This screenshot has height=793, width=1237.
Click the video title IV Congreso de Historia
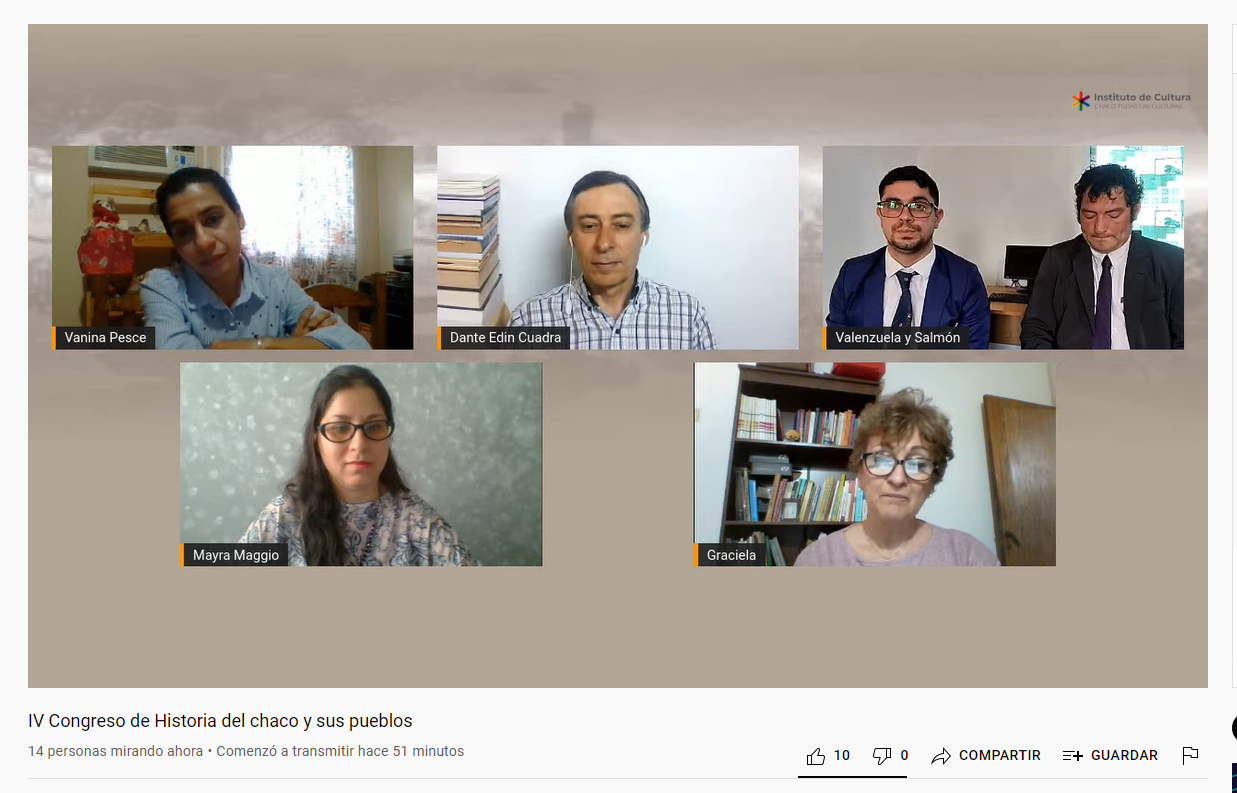click(x=220, y=721)
